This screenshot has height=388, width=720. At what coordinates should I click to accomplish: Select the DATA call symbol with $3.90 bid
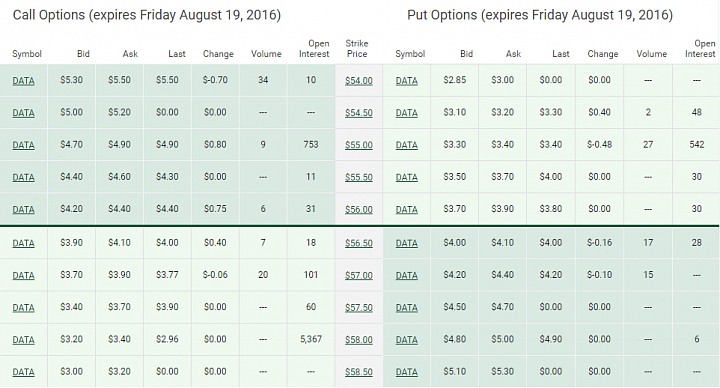click(x=23, y=243)
